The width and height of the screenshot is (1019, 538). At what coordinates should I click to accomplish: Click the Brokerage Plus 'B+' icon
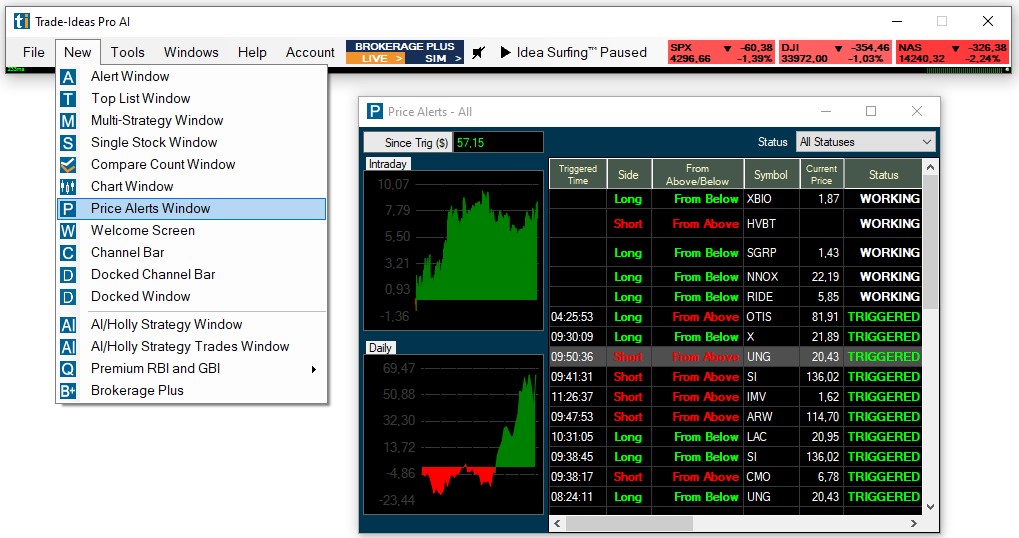68,391
